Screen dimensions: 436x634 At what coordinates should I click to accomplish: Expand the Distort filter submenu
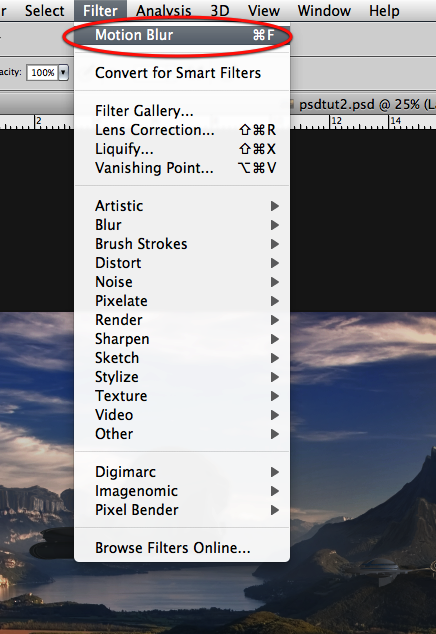182,263
